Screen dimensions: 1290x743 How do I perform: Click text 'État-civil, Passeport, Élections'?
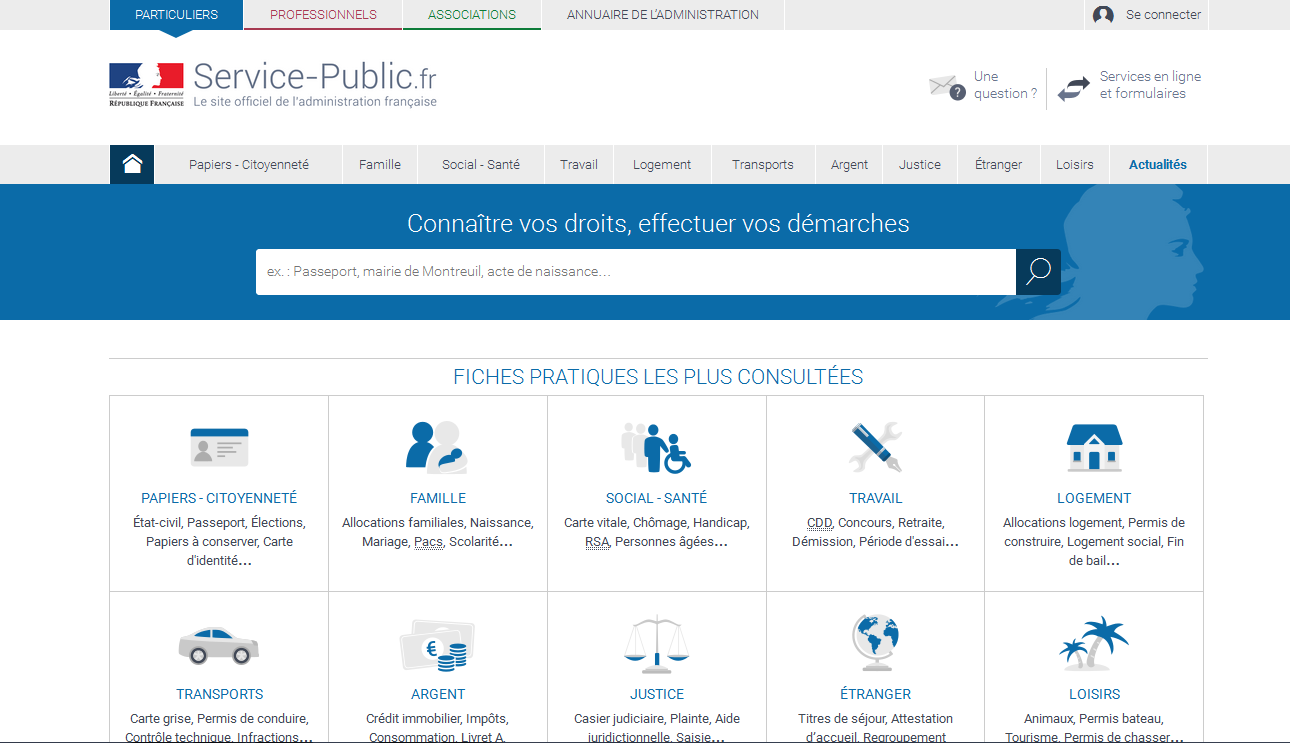[x=219, y=523]
